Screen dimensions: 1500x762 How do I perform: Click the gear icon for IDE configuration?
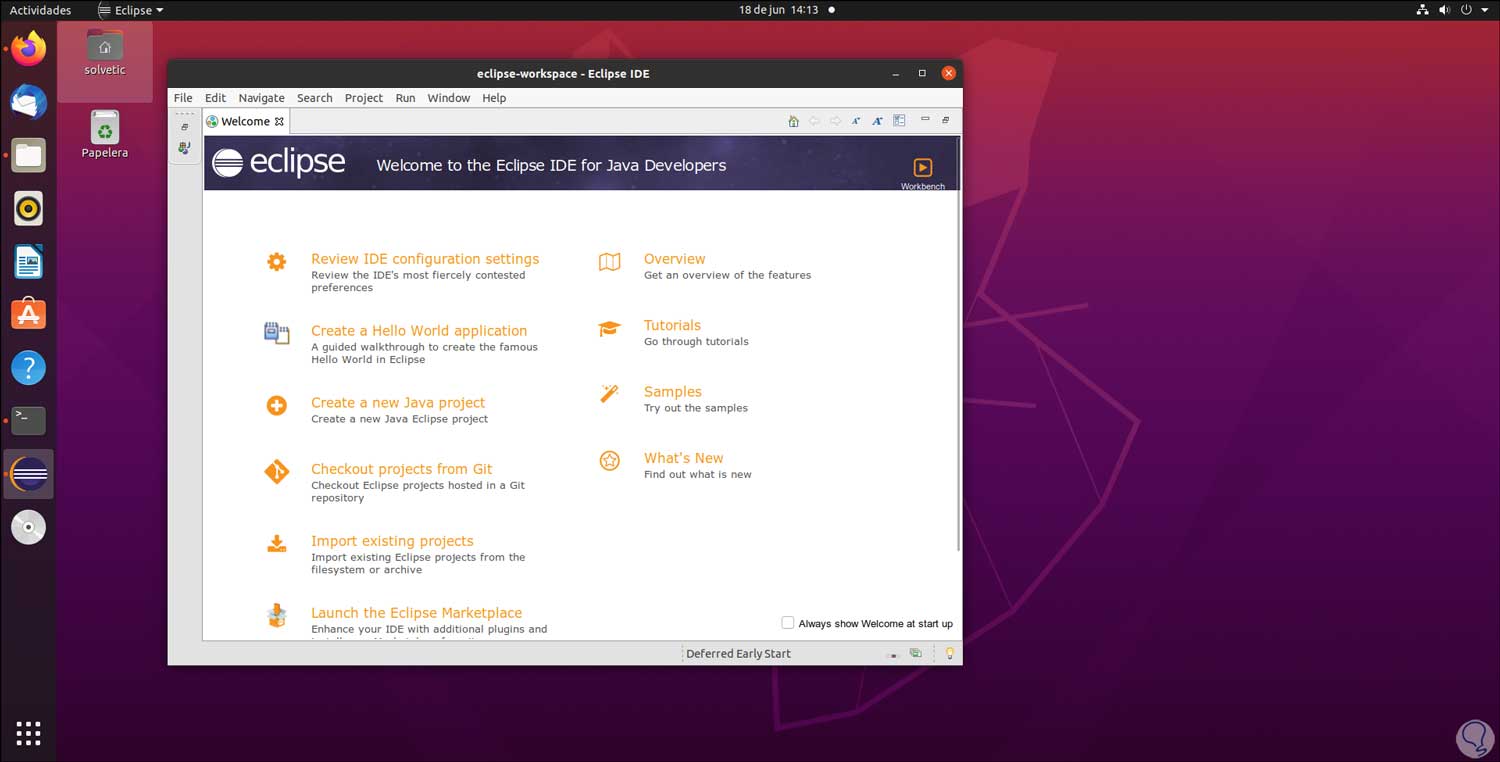pyautogui.click(x=277, y=262)
